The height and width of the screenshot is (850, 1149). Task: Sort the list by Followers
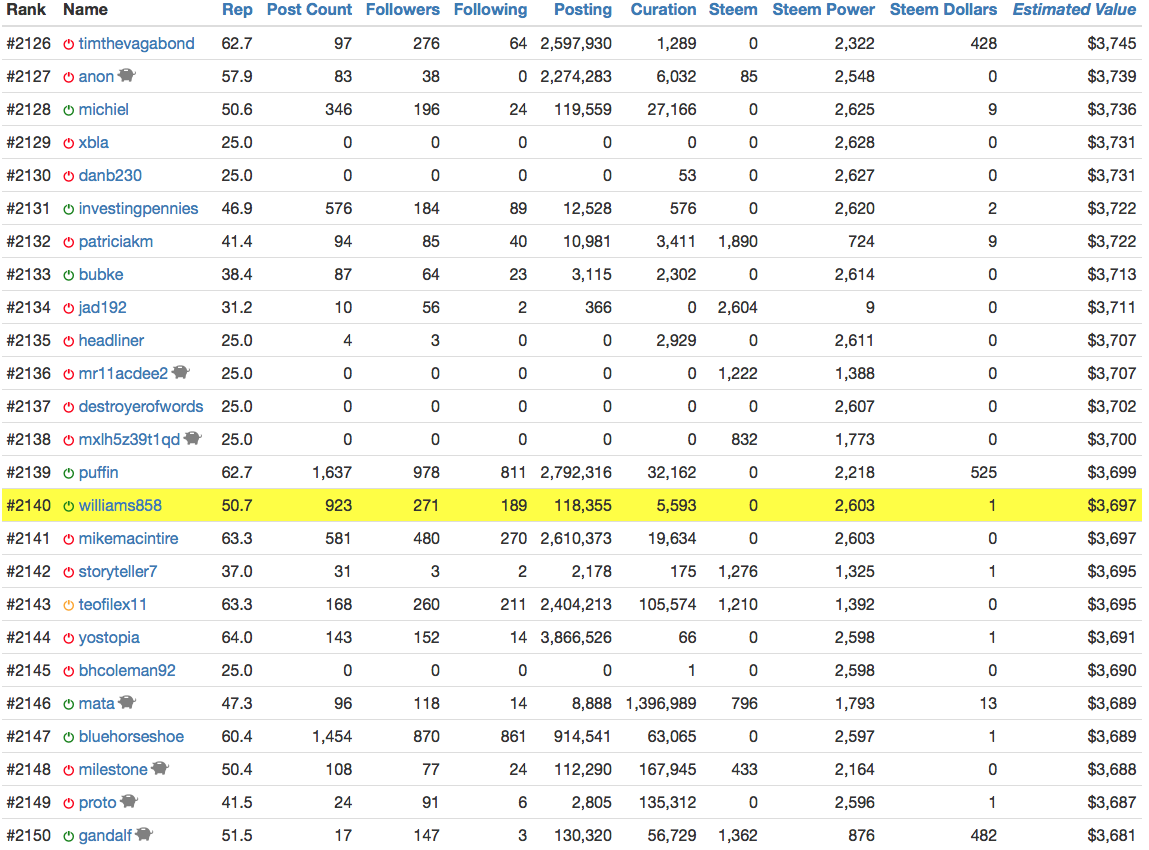coord(402,10)
